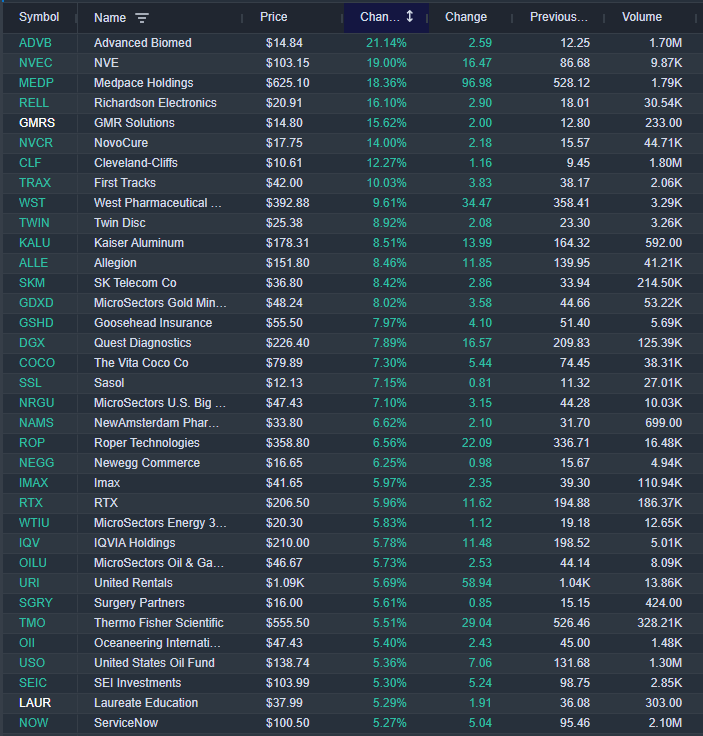Select the Goosehead Insurance name cell
The width and height of the screenshot is (703, 736).
click(153, 323)
